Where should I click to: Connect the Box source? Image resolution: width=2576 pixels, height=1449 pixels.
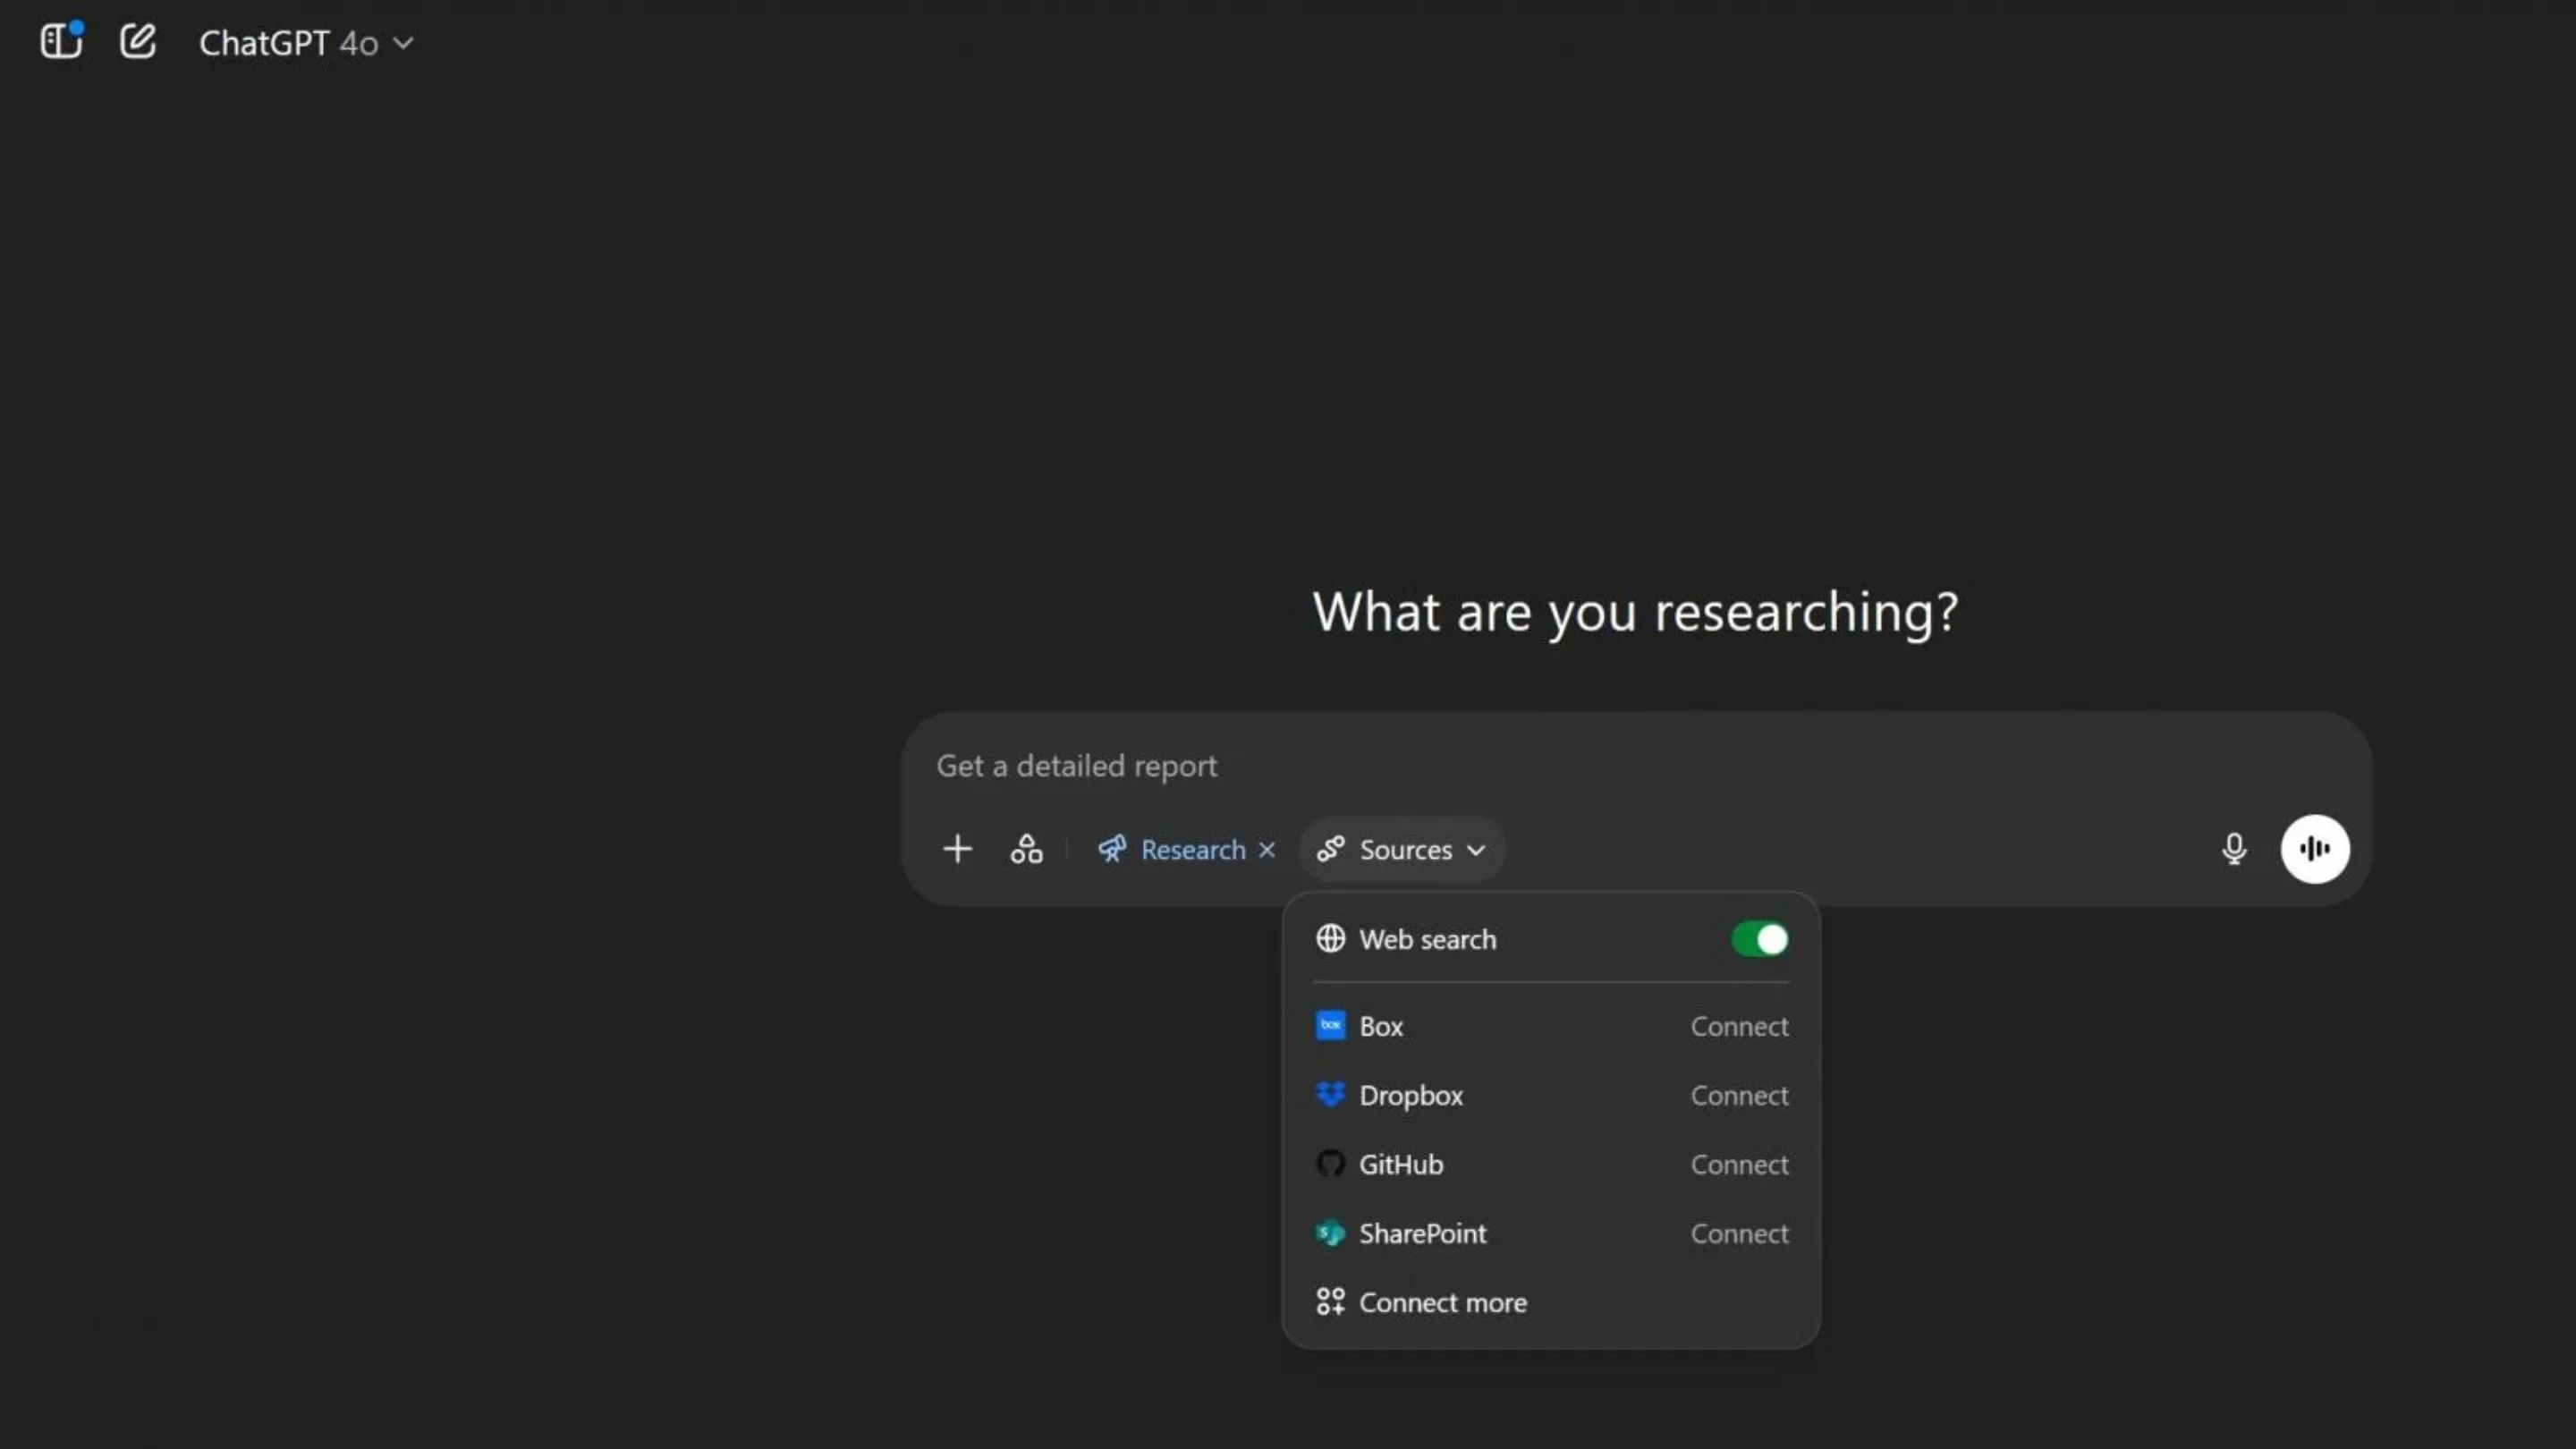(x=1739, y=1026)
